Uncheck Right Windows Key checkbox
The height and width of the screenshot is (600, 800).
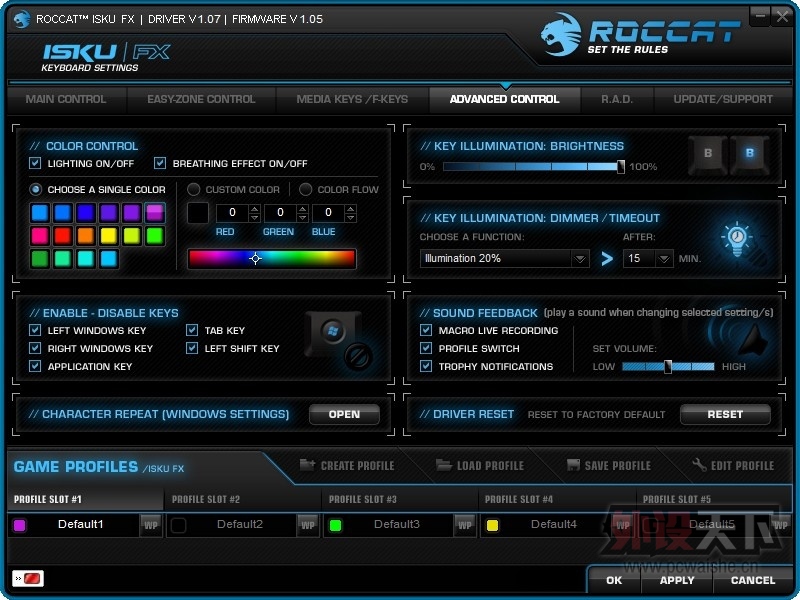[x=35, y=348]
